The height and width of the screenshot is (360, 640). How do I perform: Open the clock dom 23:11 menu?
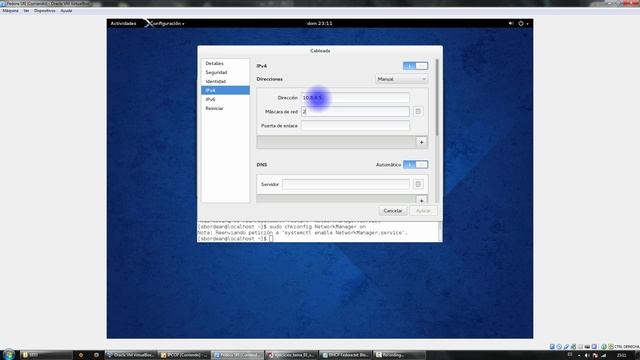(320, 24)
